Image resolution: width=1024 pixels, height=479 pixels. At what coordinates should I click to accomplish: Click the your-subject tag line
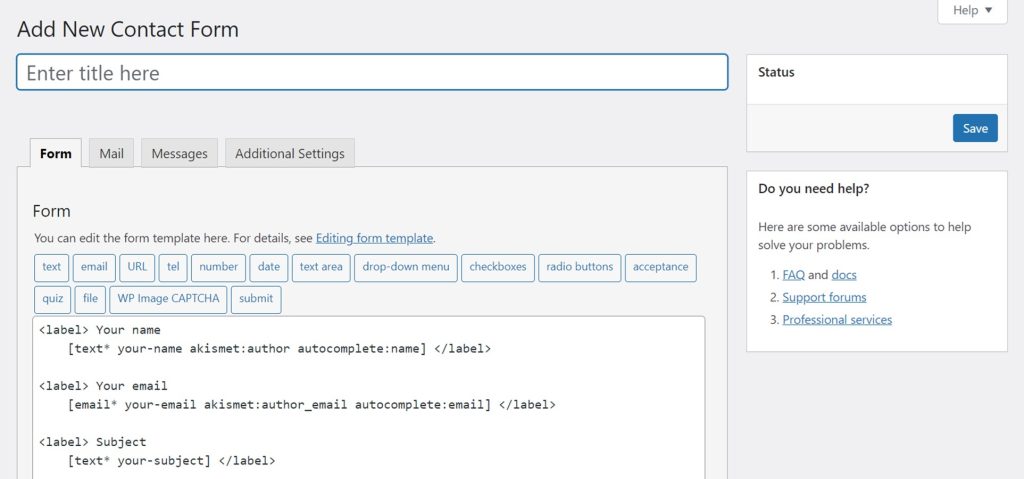click(171, 461)
